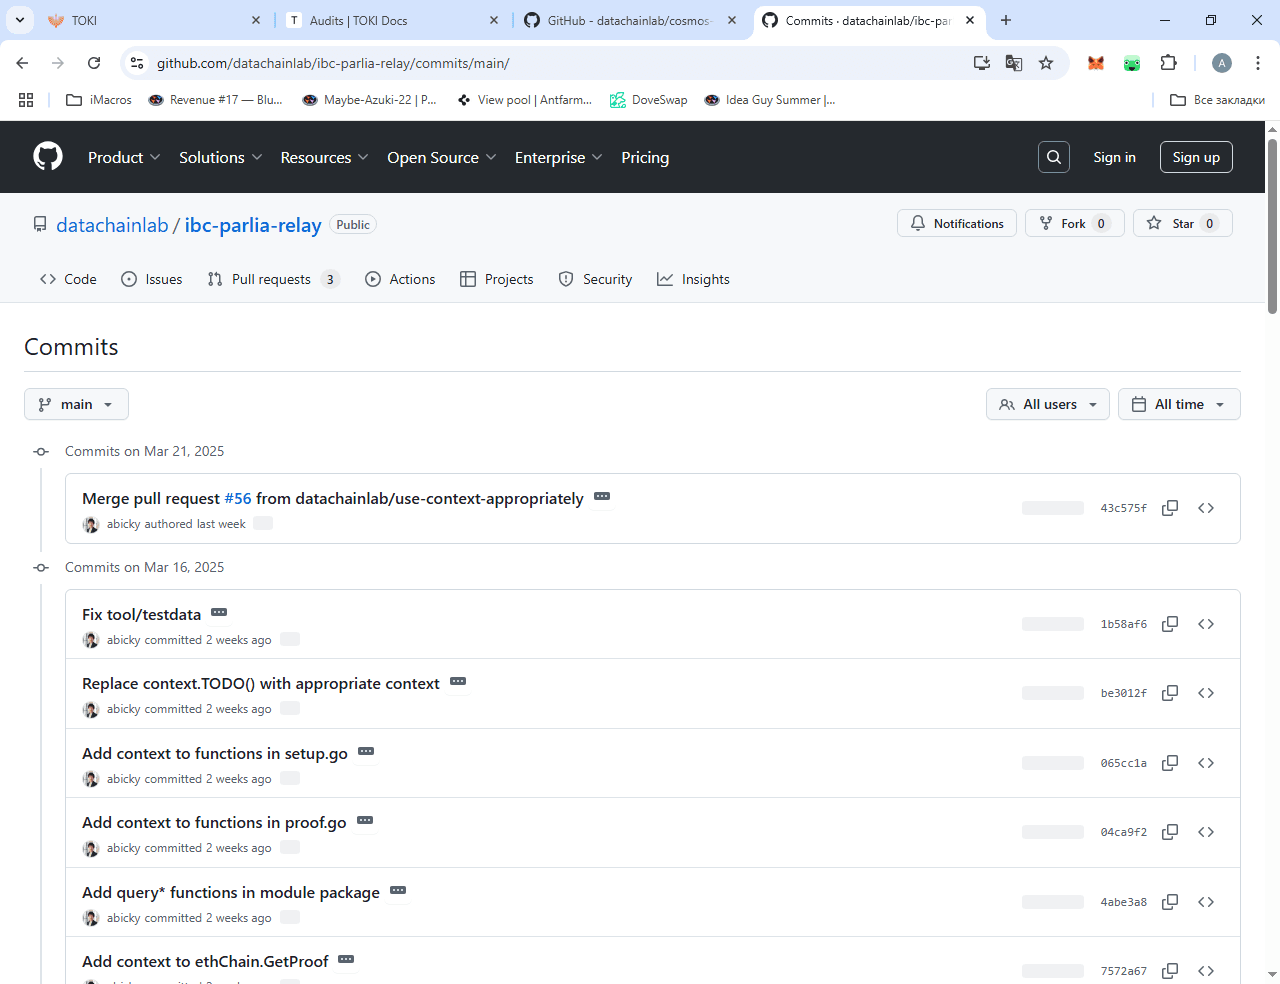Star the ibc-parlia-relay repository
The height and width of the screenshot is (984, 1280).
1183,223
